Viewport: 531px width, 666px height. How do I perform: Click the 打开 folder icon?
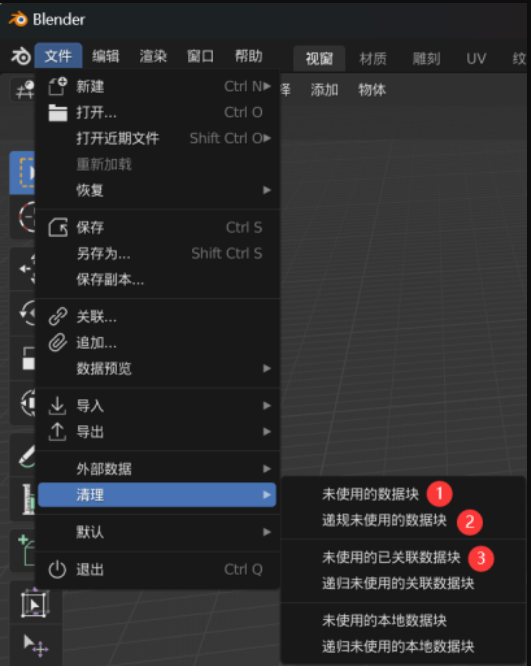(58, 113)
